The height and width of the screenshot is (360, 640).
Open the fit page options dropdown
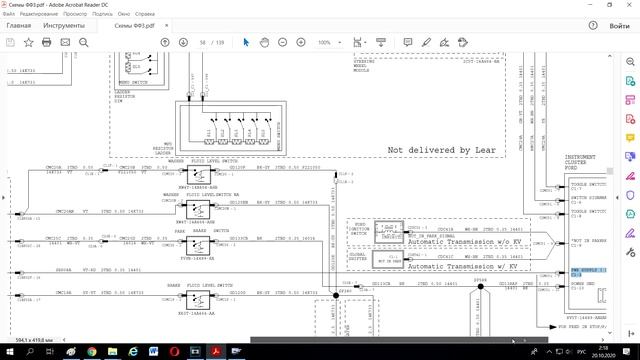coord(360,42)
